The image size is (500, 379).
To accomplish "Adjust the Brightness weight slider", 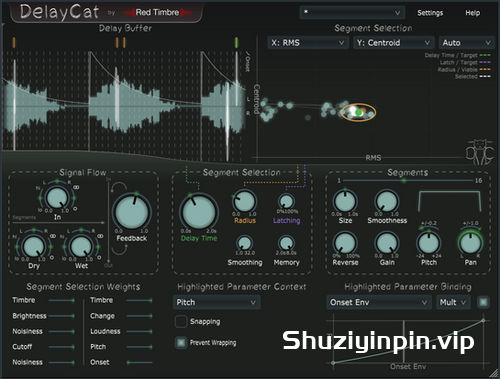I will tap(61, 316).
